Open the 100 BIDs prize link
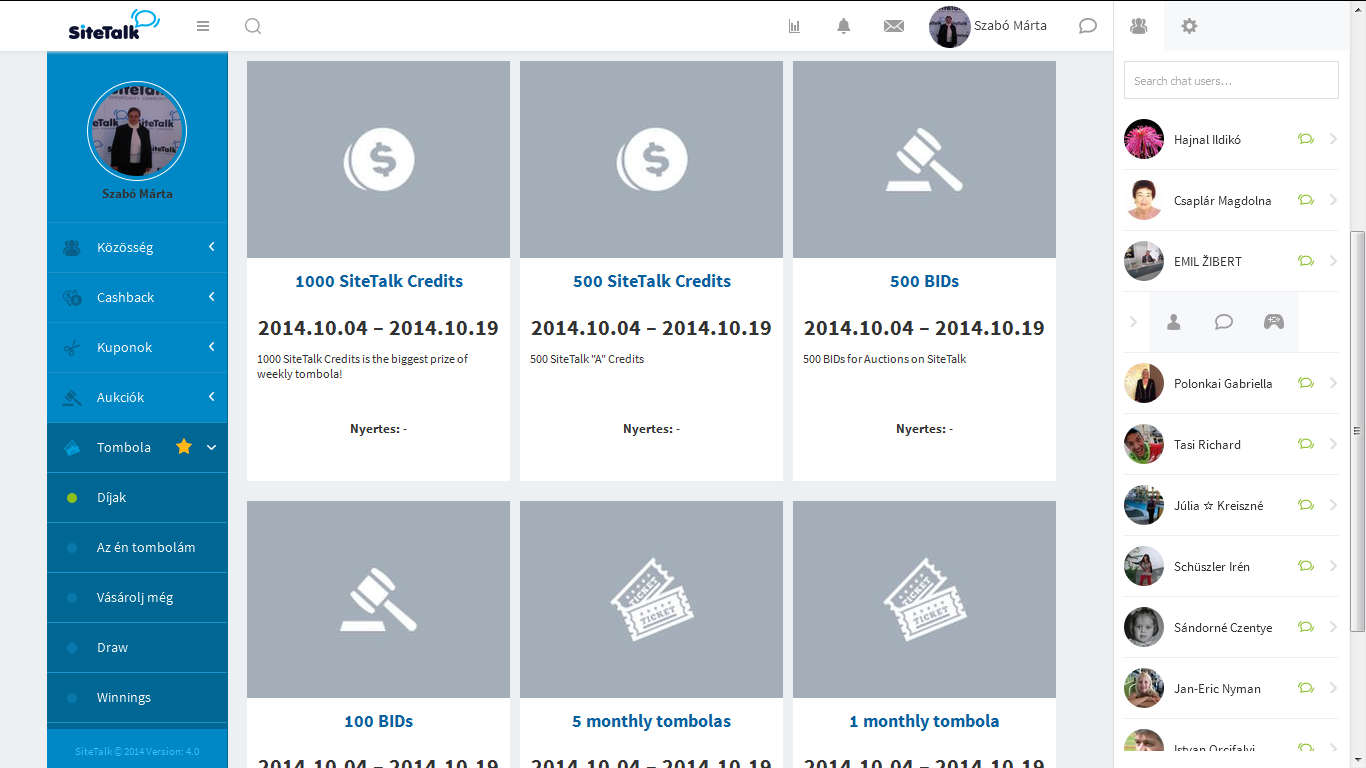The width and height of the screenshot is (1366, 768). 379,721
